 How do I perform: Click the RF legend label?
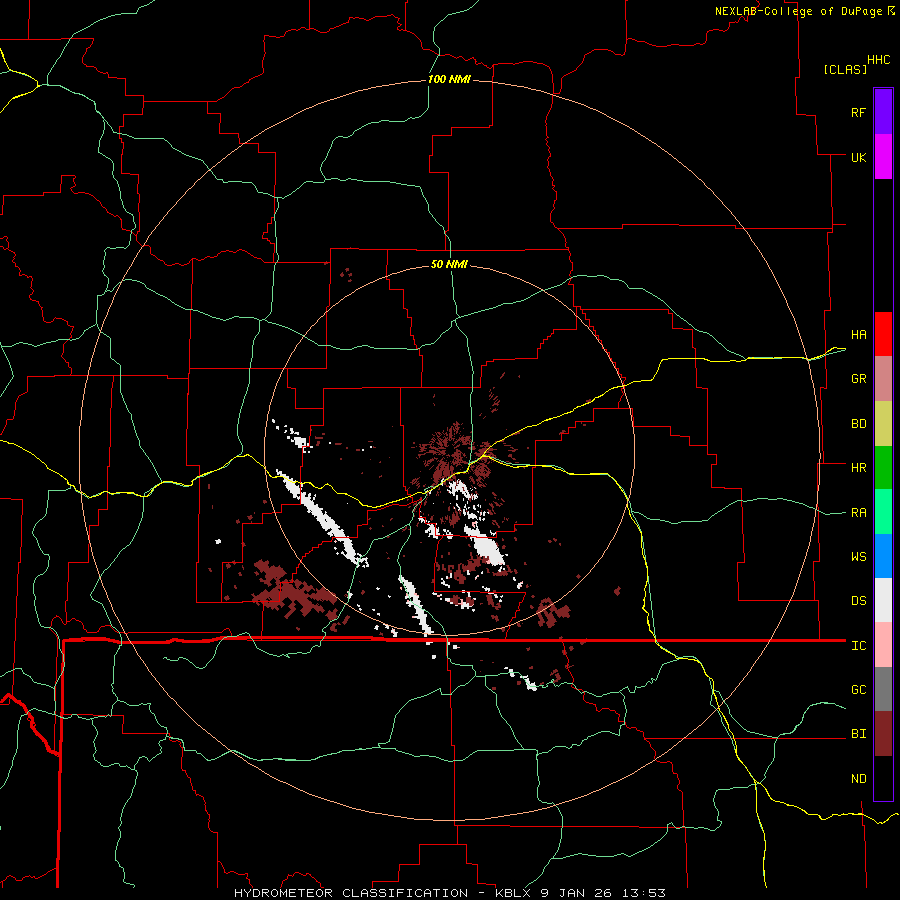[x=858, y=112]
